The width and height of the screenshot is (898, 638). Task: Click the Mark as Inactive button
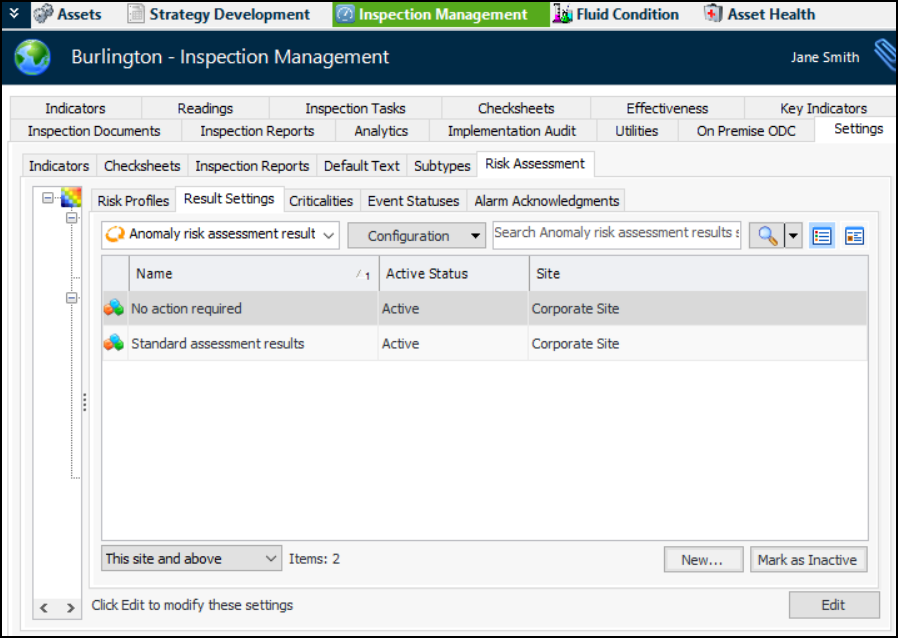(808, 560)
